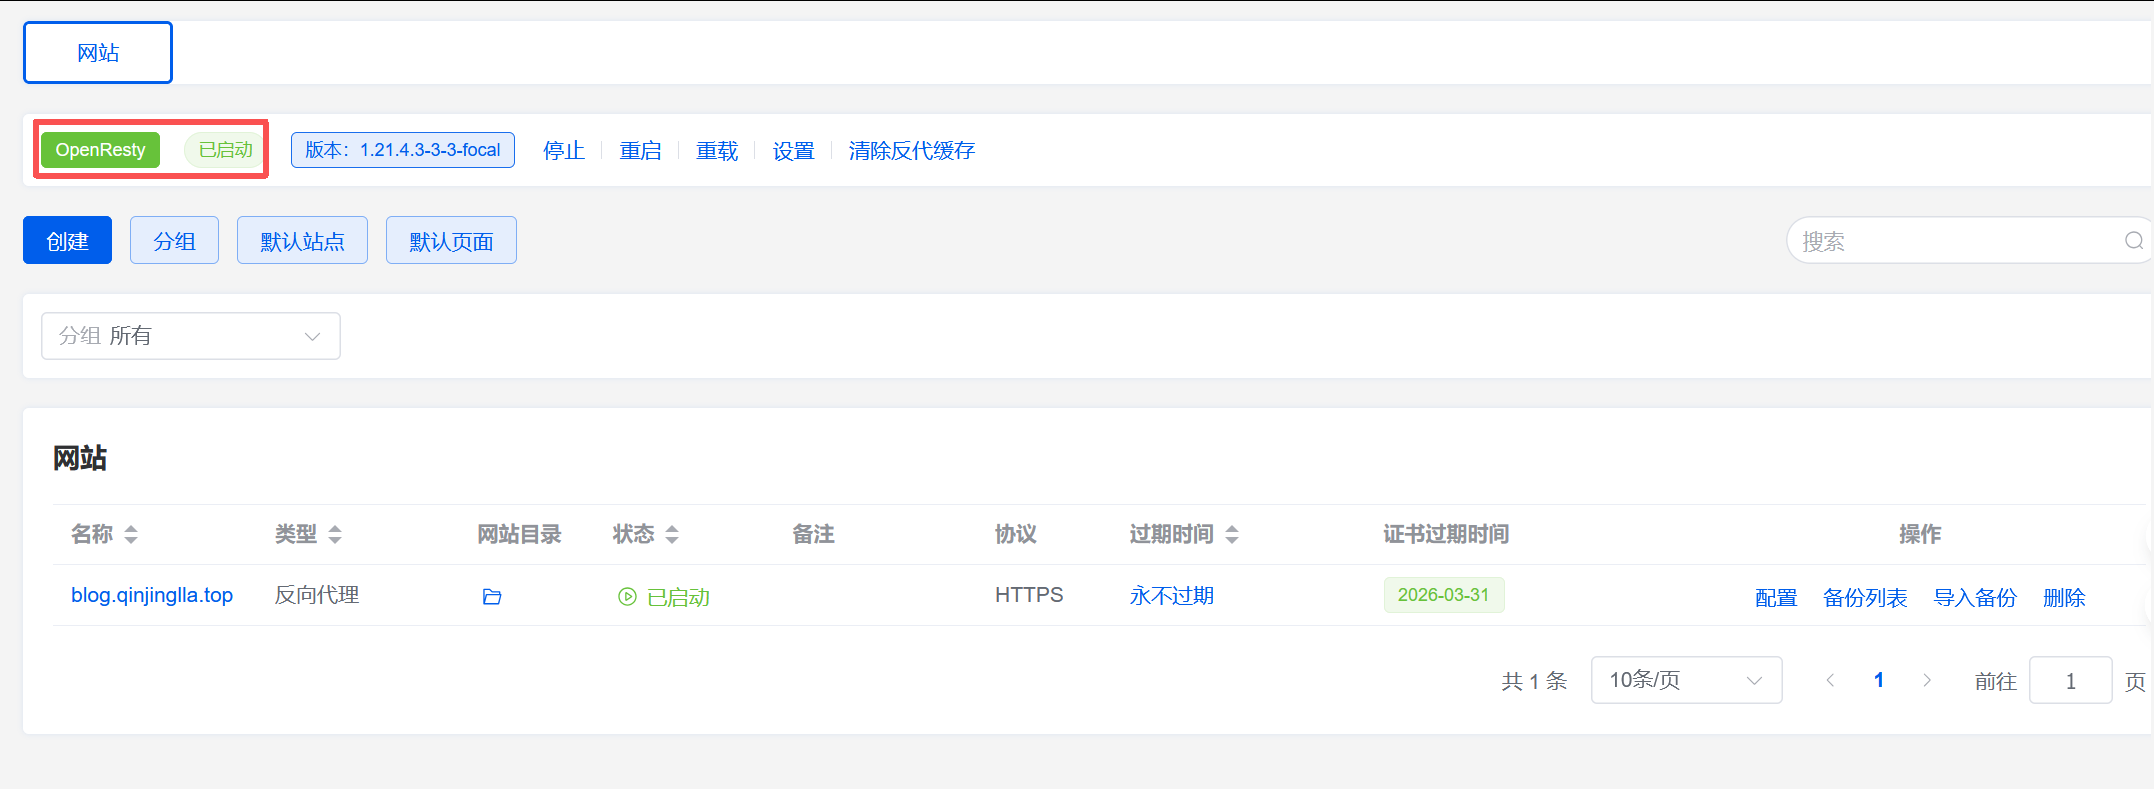Sort by 类型 column arrows

[335, 535]
